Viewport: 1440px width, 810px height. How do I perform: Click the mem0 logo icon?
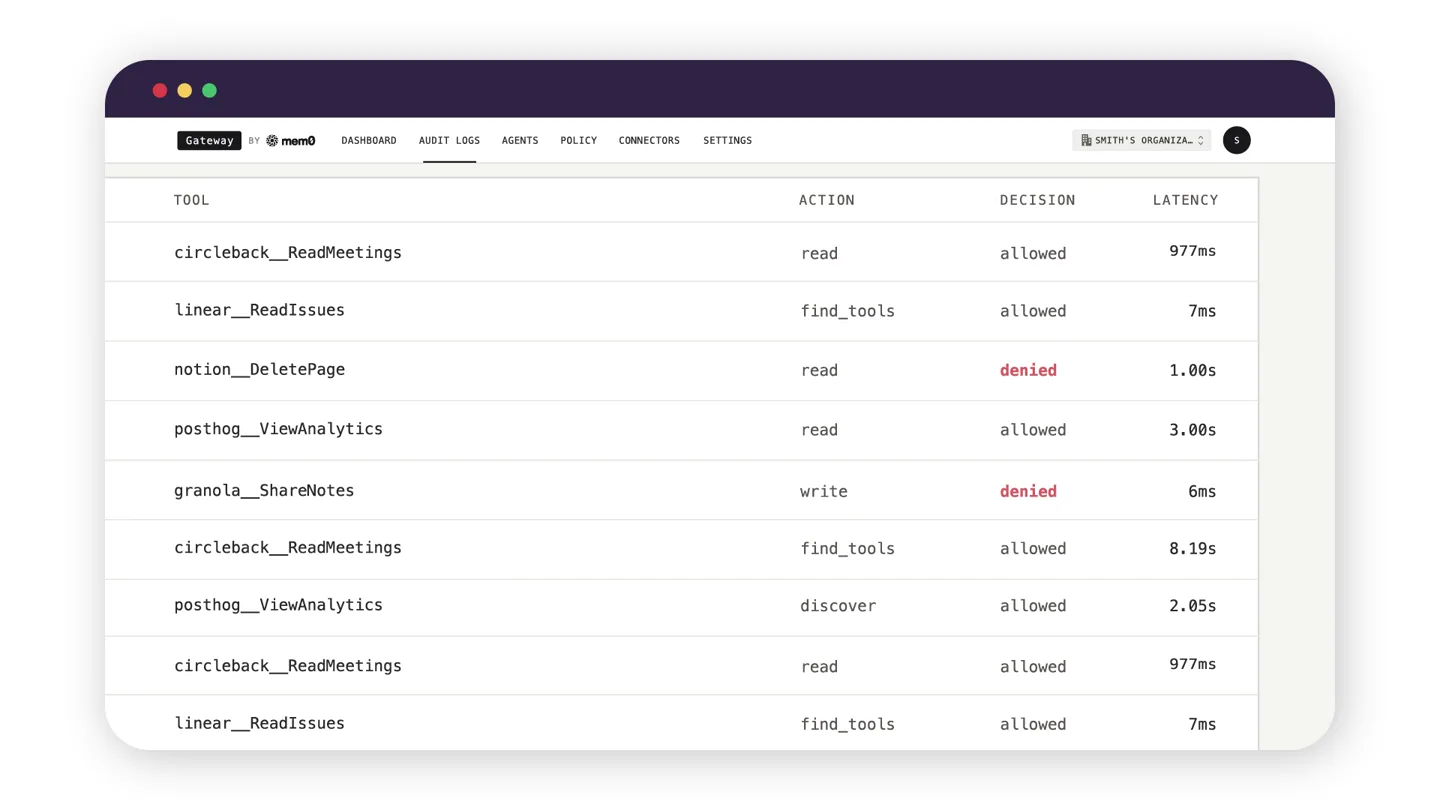pyautogui.click(x=272, y=141)
